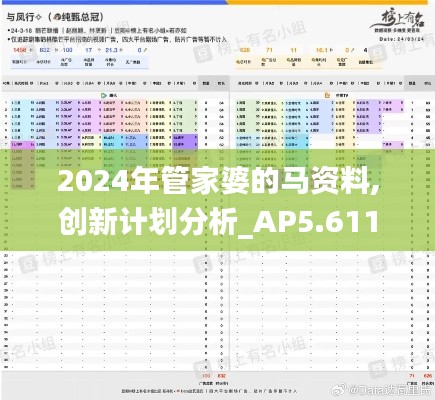Click the orange Youku platform icon
Image resolution: width=435 pixels, height=400 pixels.
pos(328,95)
